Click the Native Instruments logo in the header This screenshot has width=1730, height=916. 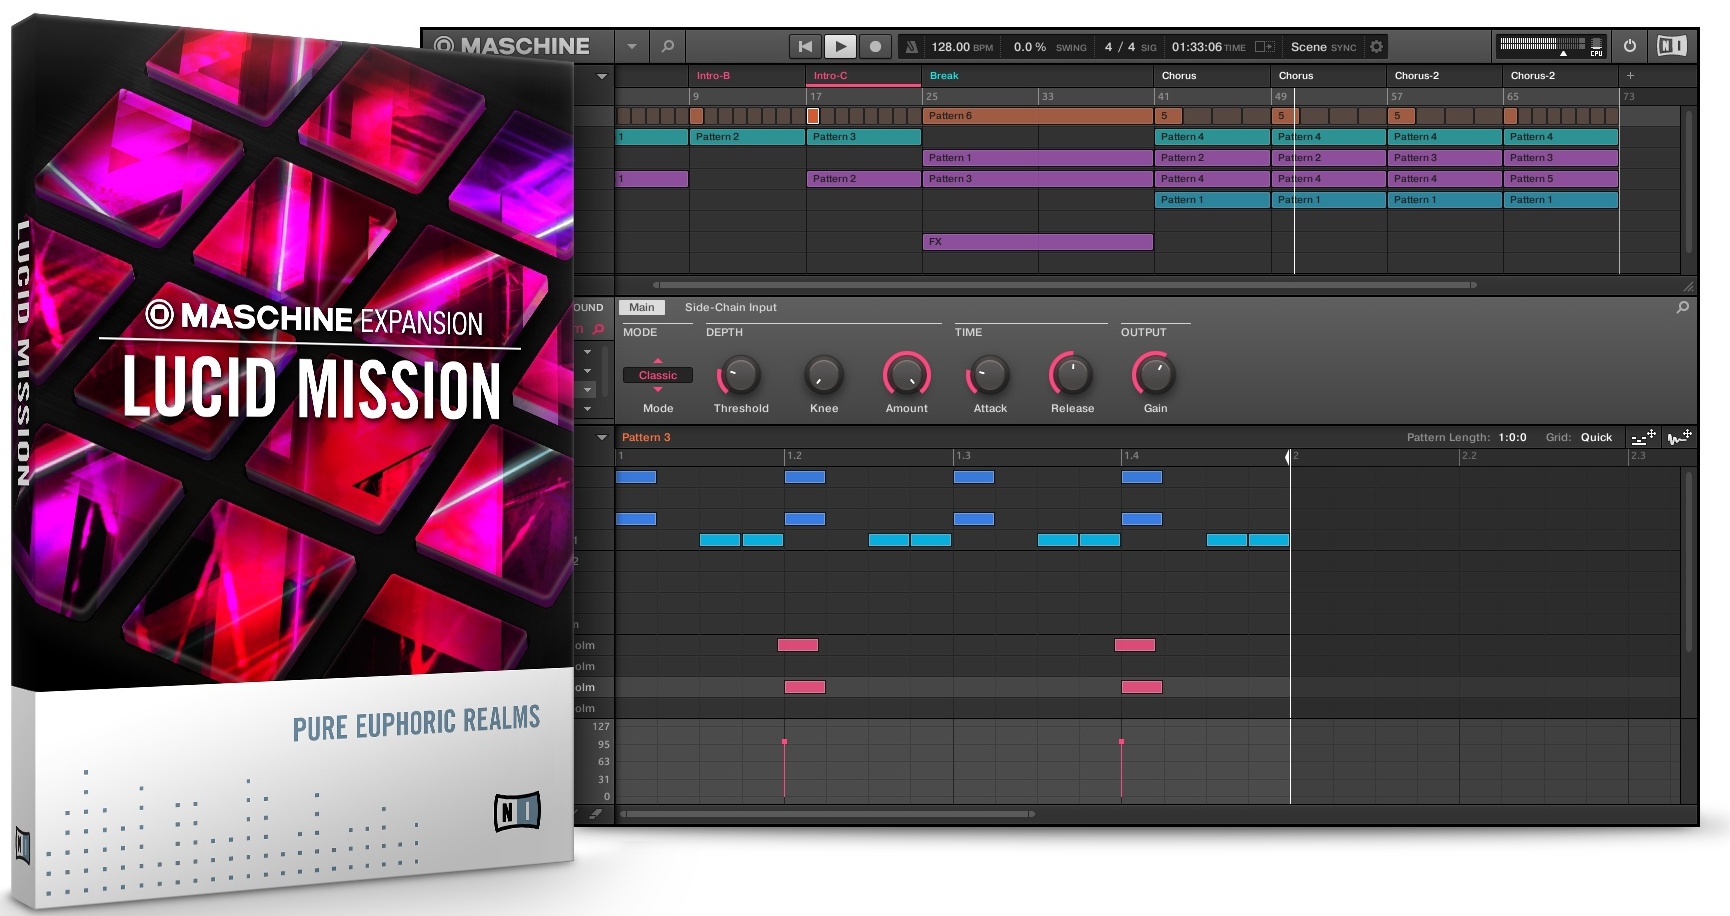1671,46
